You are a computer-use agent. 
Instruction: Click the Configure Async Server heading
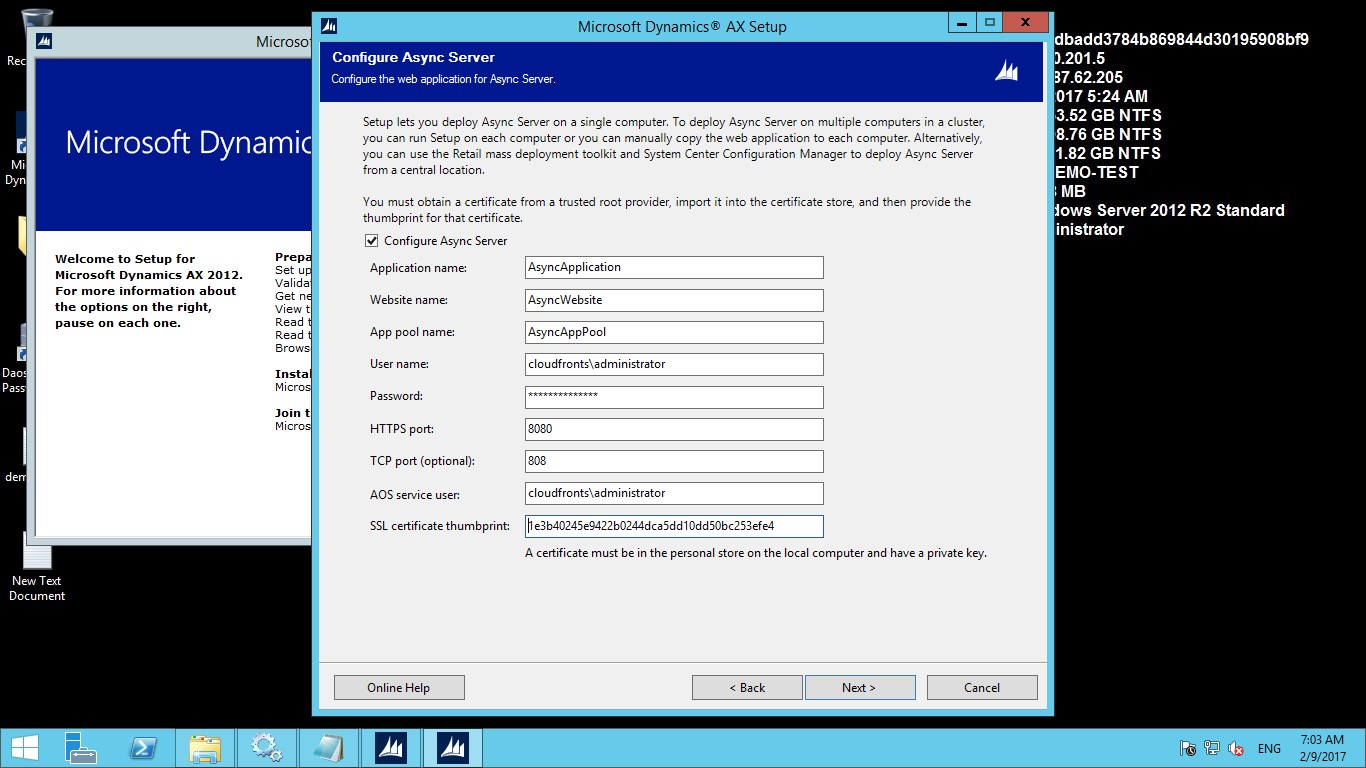(413, 57)
